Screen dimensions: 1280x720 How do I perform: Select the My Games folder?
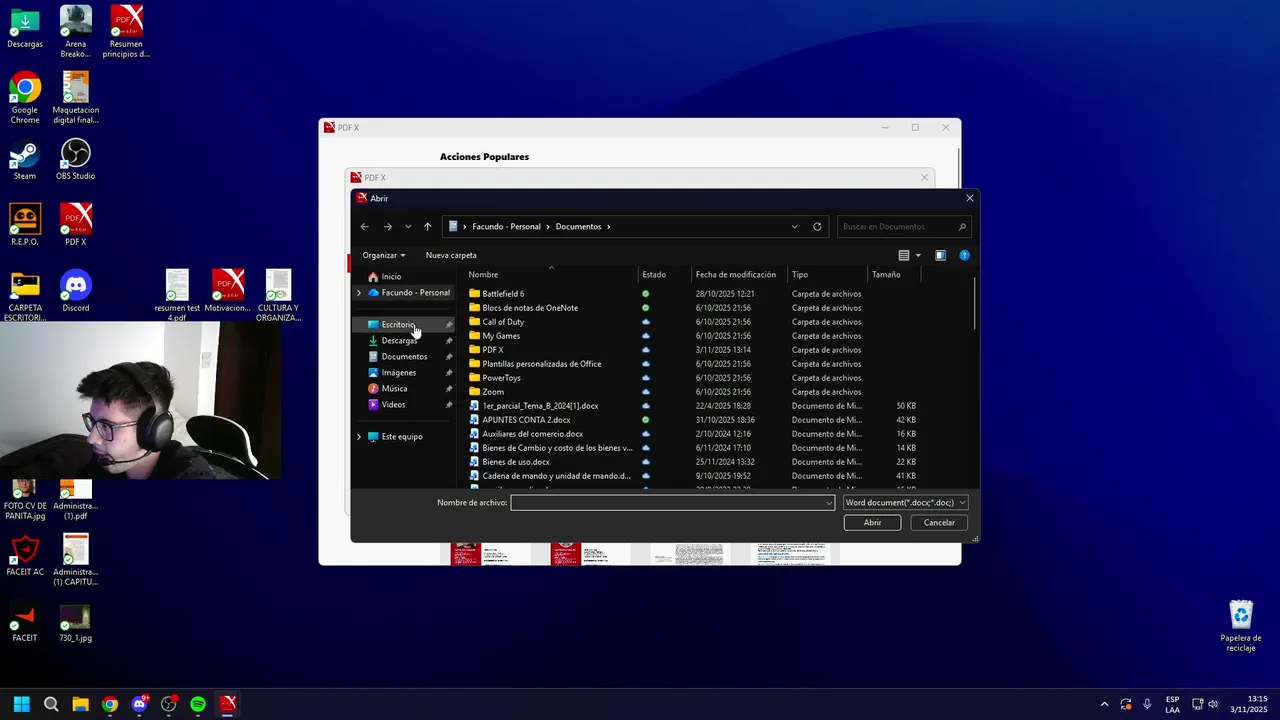(x=501, y=336)
